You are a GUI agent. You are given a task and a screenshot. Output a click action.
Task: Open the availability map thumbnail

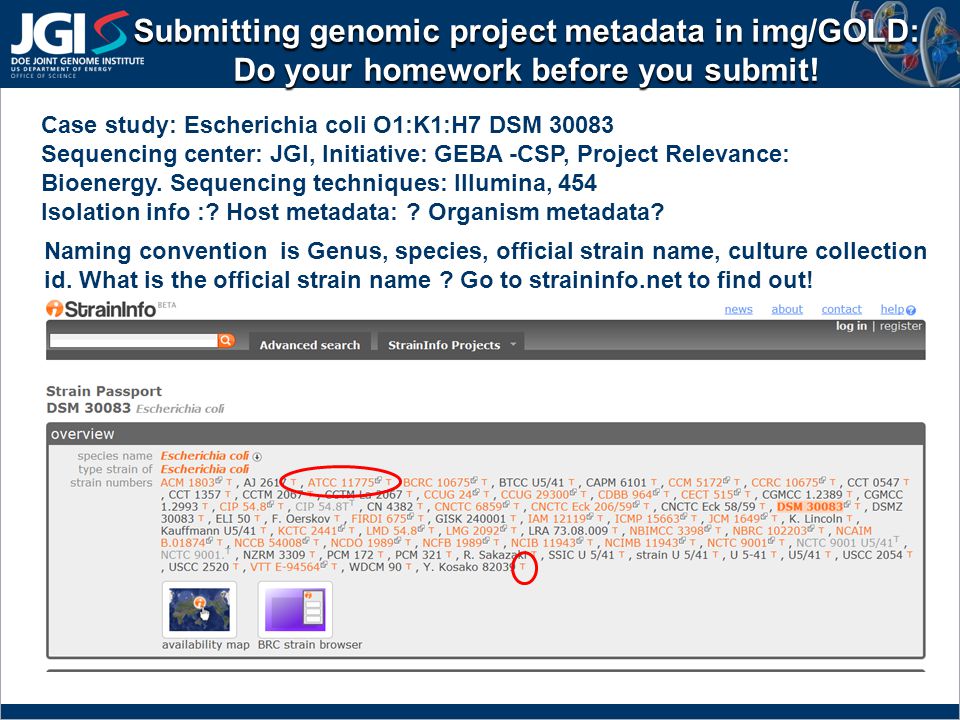pos(200,609)
